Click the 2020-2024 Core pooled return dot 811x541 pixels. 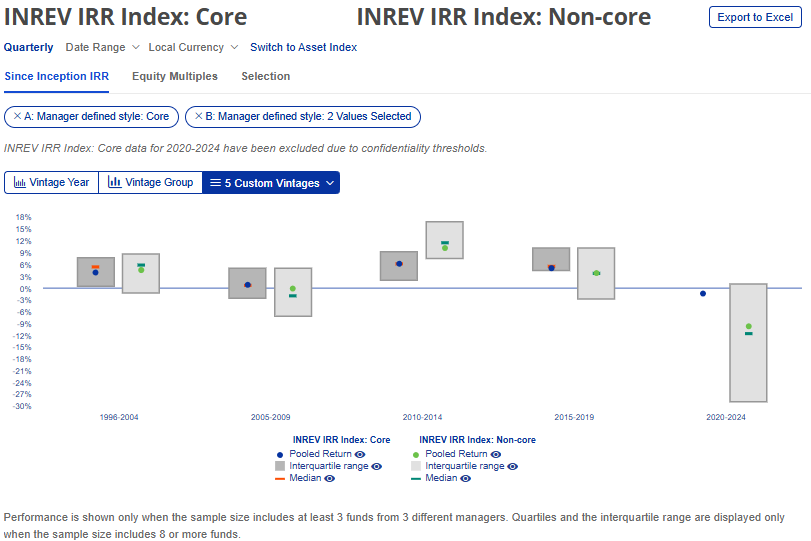[703, 293]
